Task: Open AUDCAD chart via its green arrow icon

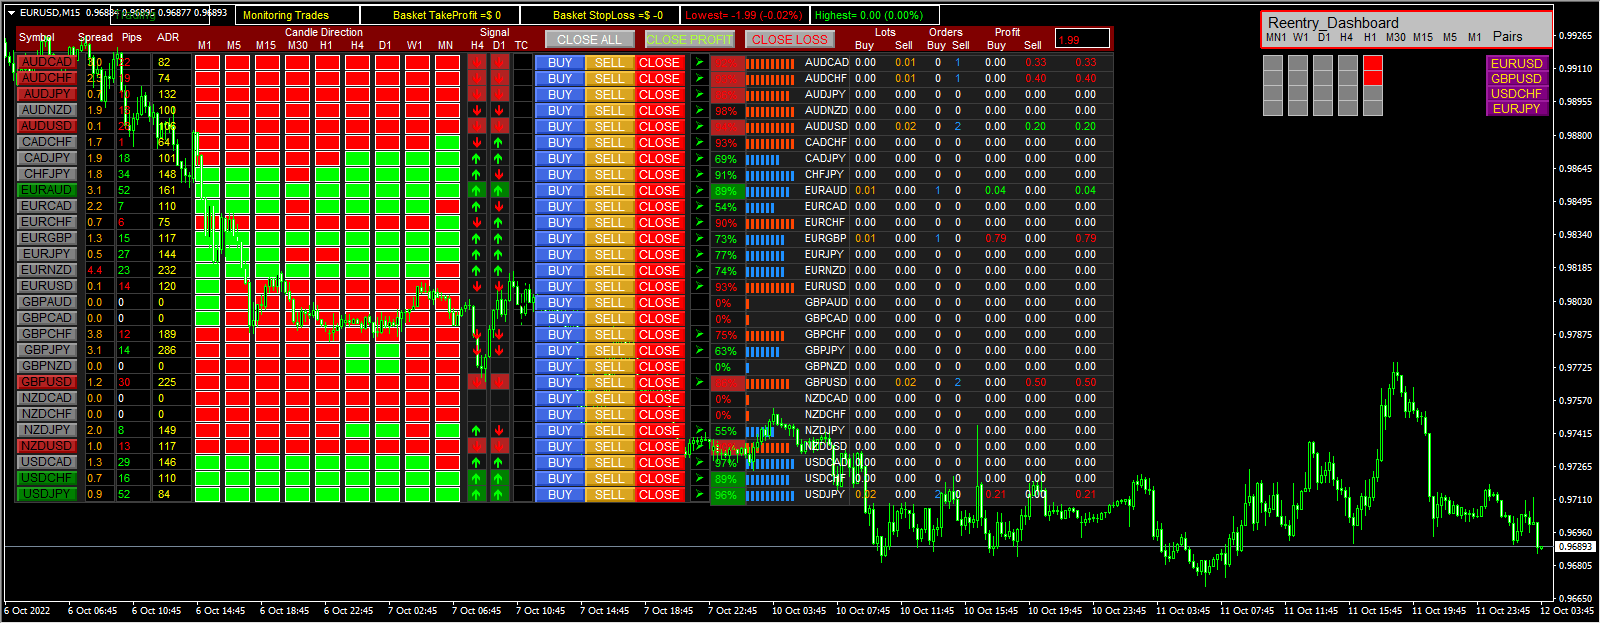Action: [x=699, y=62]
